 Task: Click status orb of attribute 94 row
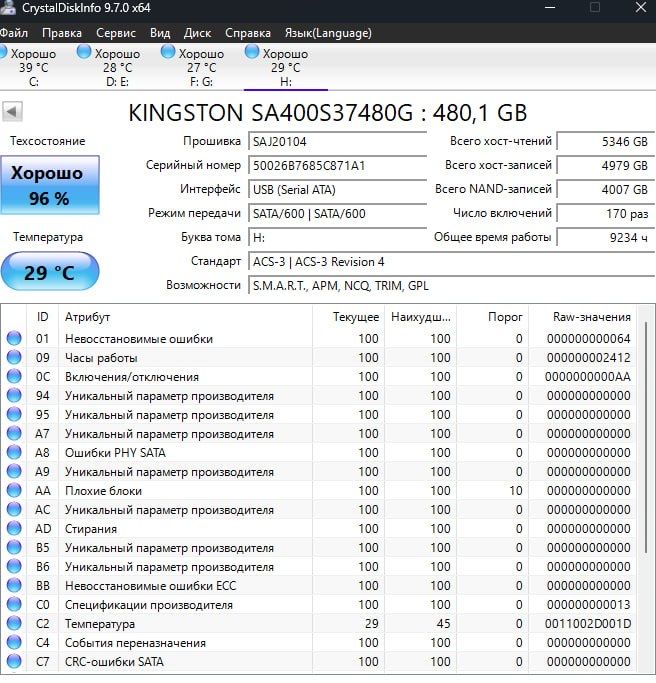[x=14, y=396]
